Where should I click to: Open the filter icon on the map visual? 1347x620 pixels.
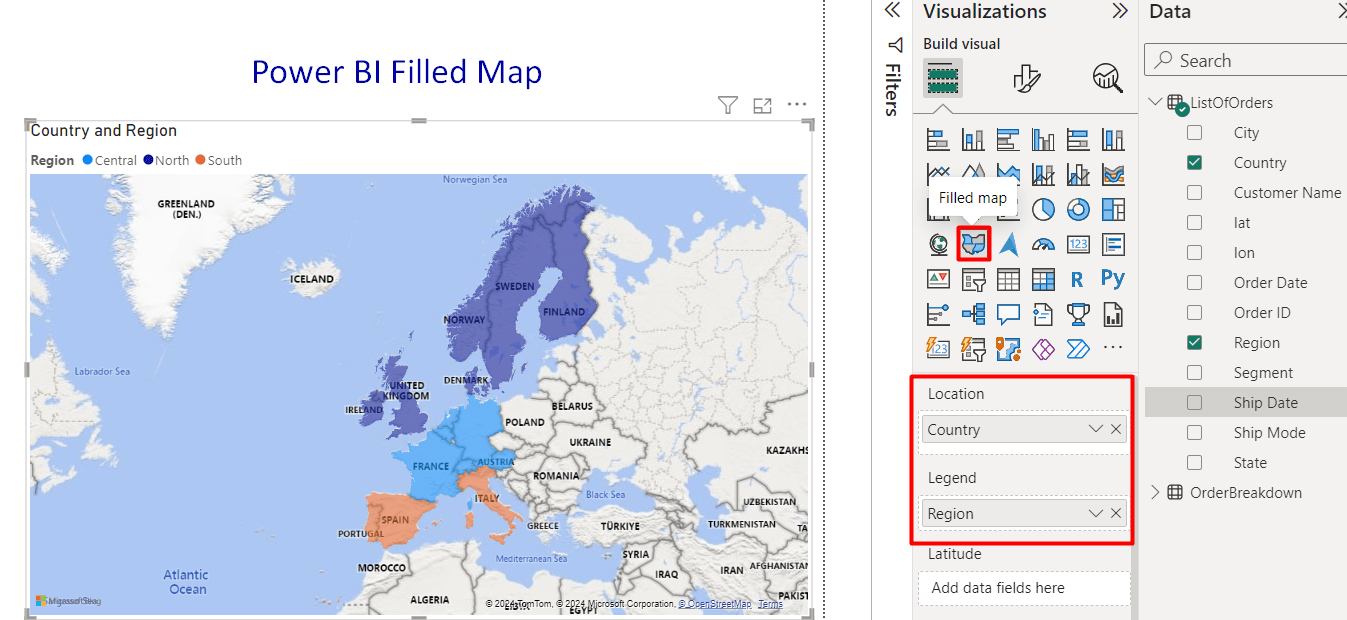[728, 105]
